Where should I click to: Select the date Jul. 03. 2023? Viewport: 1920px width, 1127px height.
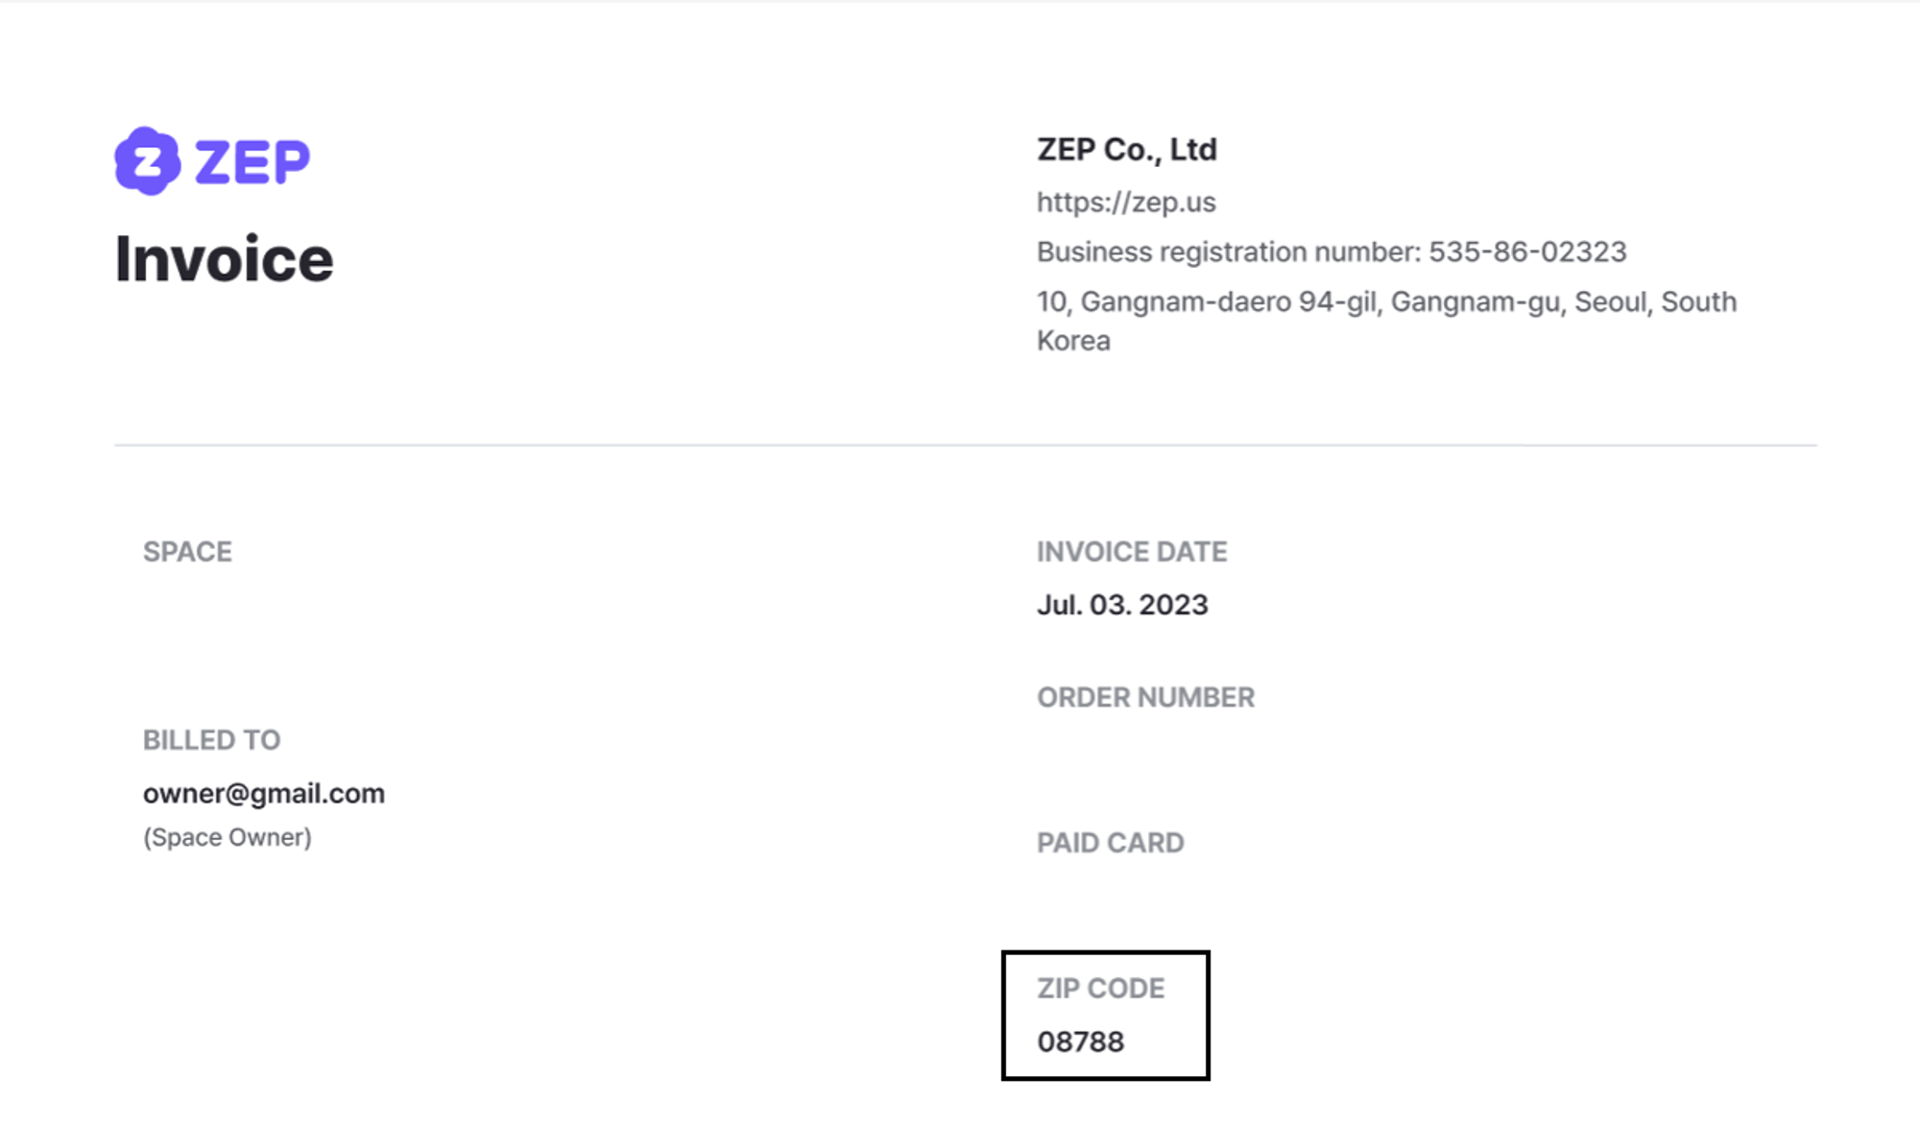click(x=1122, y=605)
